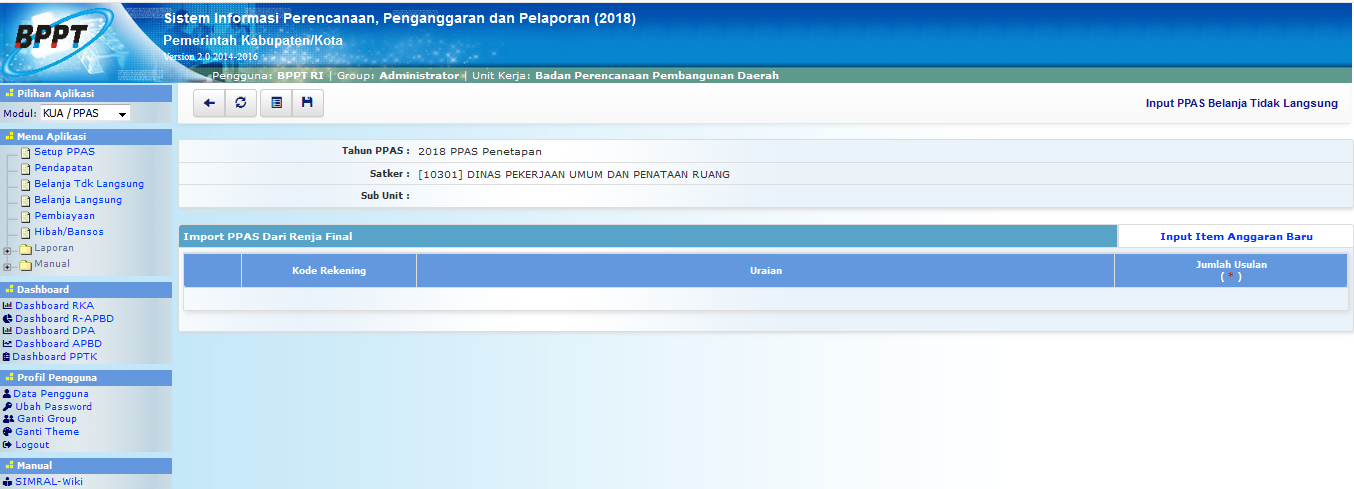Open SIMRAL-Wiki manual link
1354x489 pixels.
click(x=48, y=481)
